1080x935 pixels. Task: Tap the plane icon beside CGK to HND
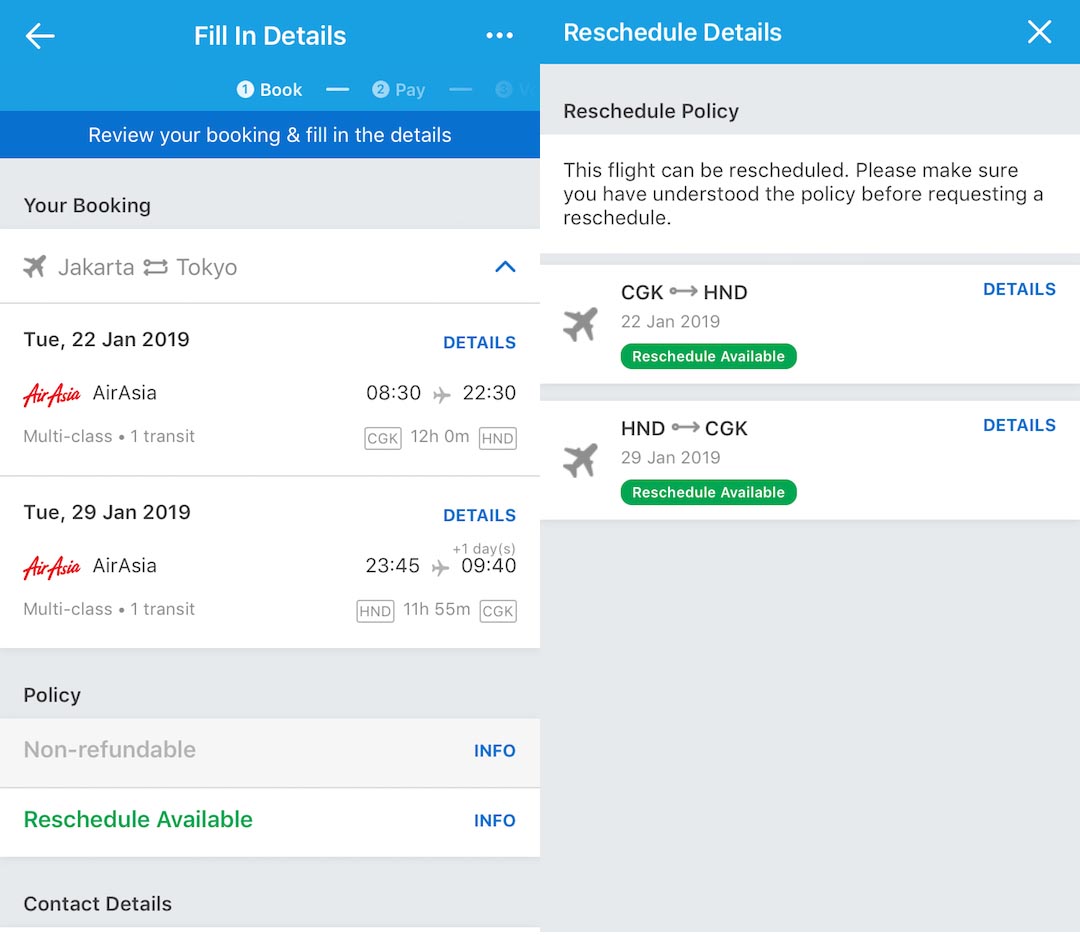pyautogui.click(x=580, y=324)
